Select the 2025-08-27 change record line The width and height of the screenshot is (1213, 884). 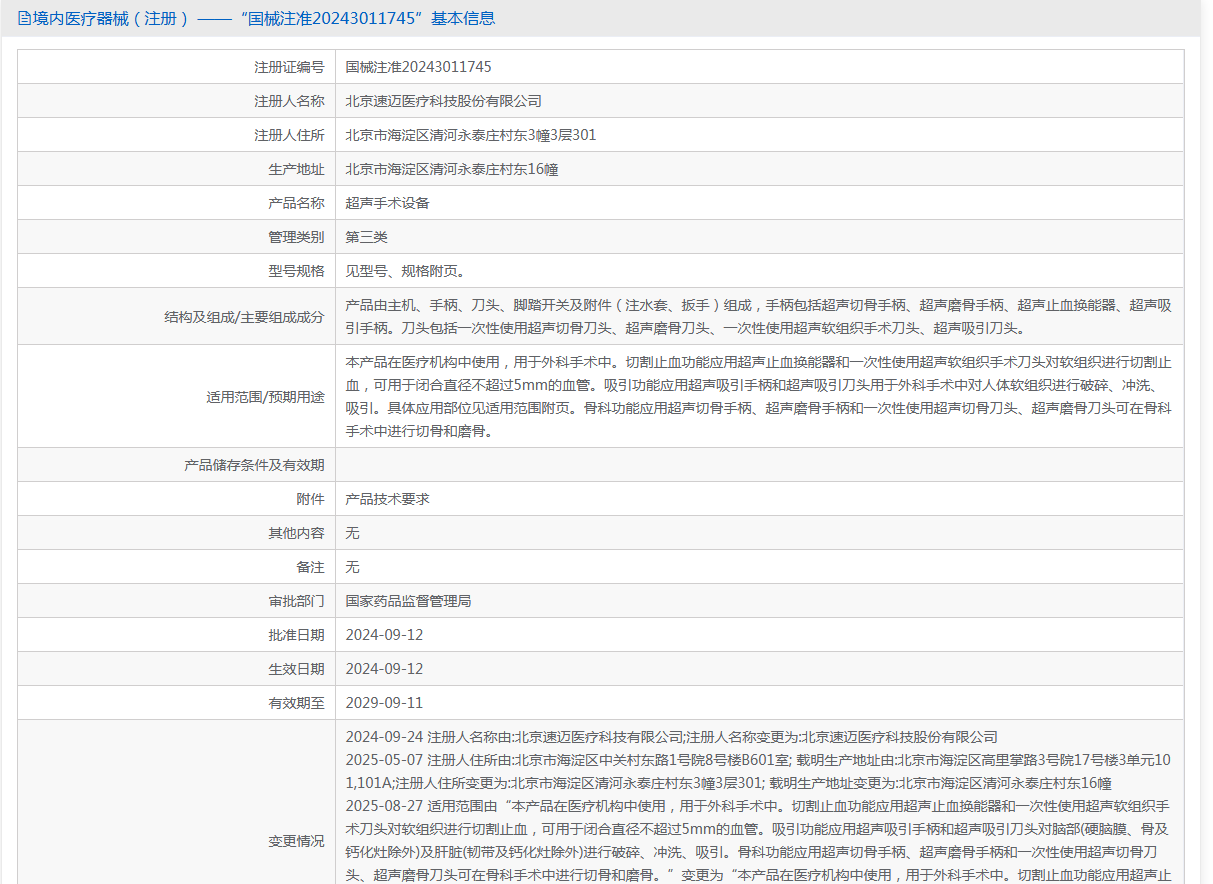[x=759, y=840]
